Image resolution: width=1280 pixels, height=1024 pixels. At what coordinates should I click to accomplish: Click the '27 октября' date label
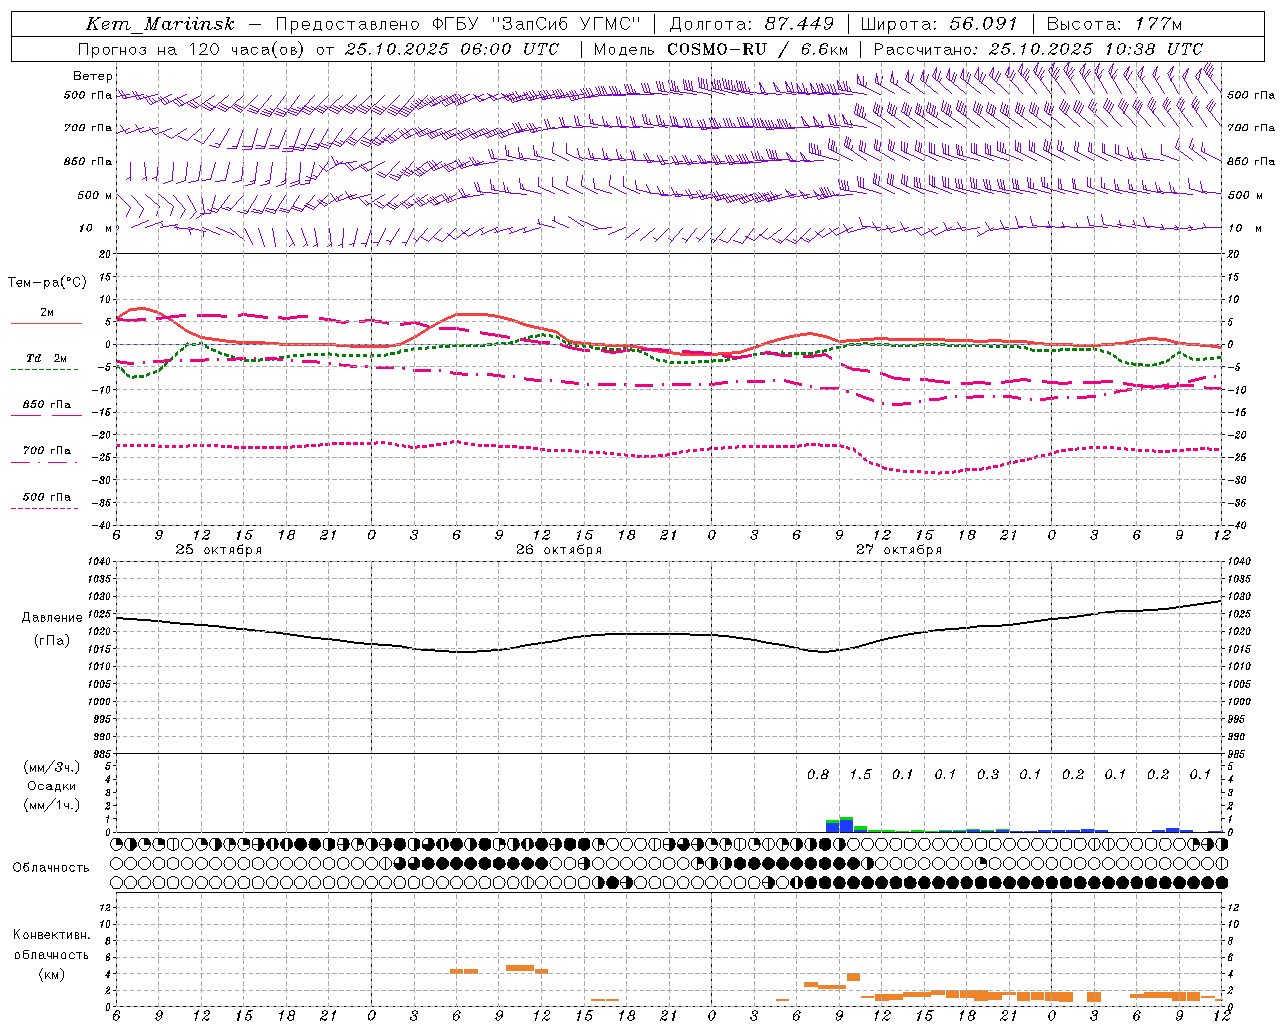coord(899,550)
